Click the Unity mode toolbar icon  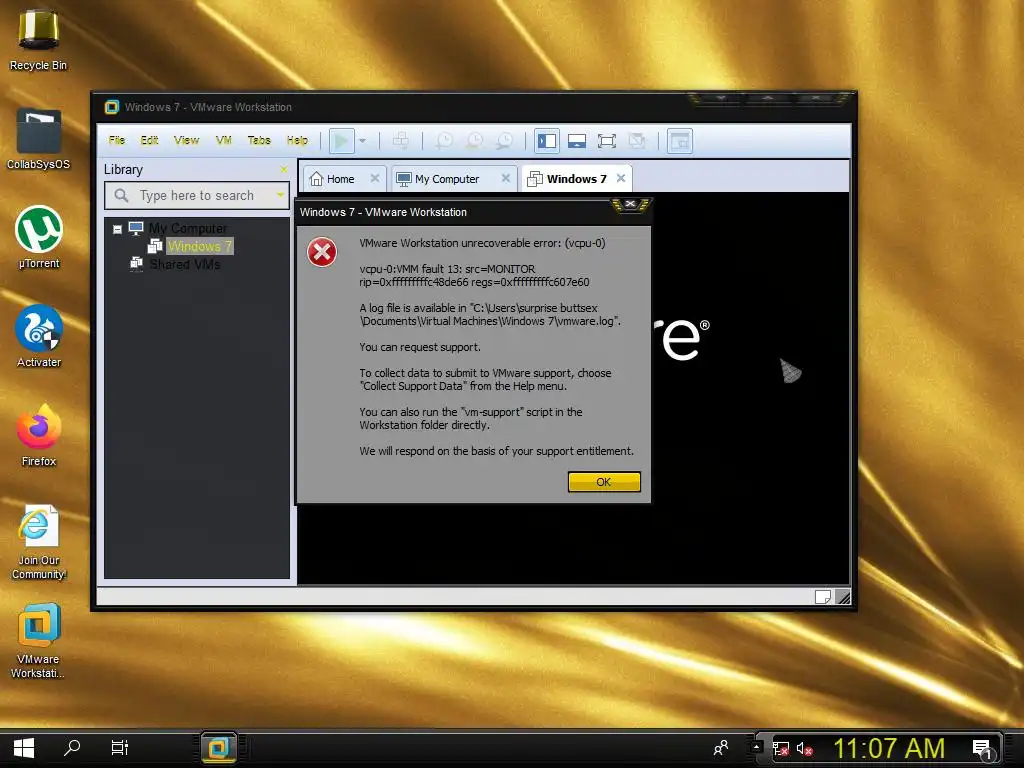[637, 140]
